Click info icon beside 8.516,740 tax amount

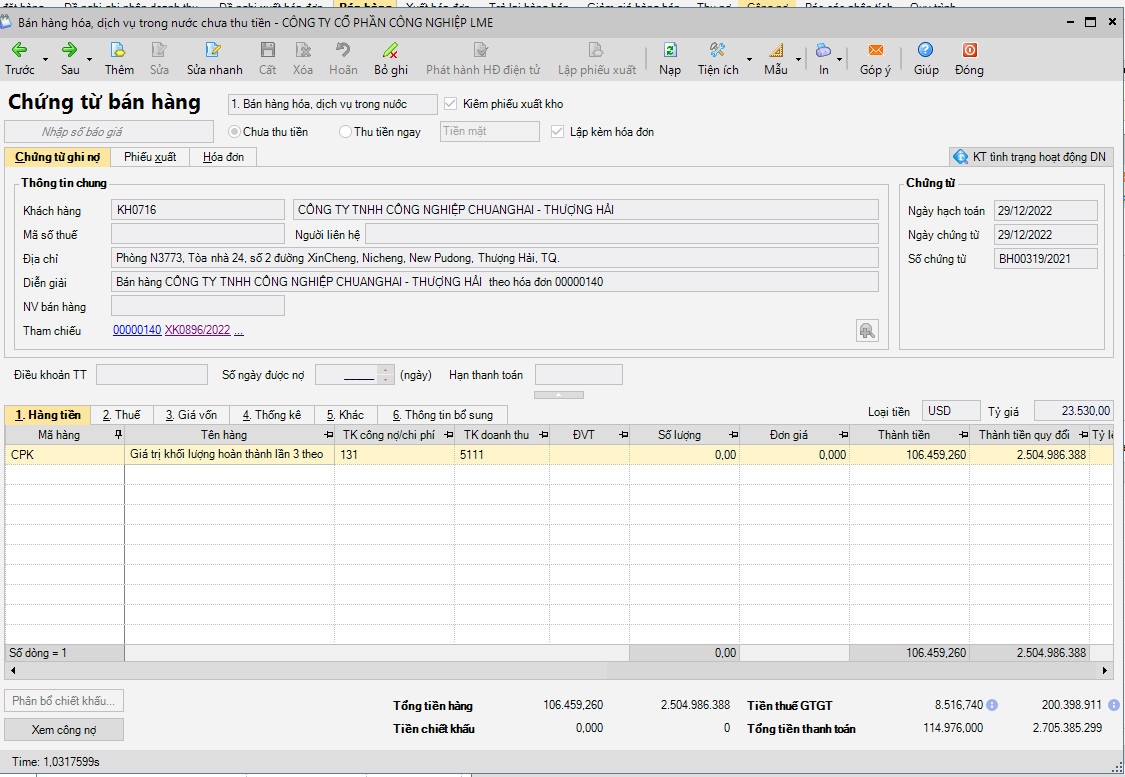pyautogui.click(x=992, y=705)
